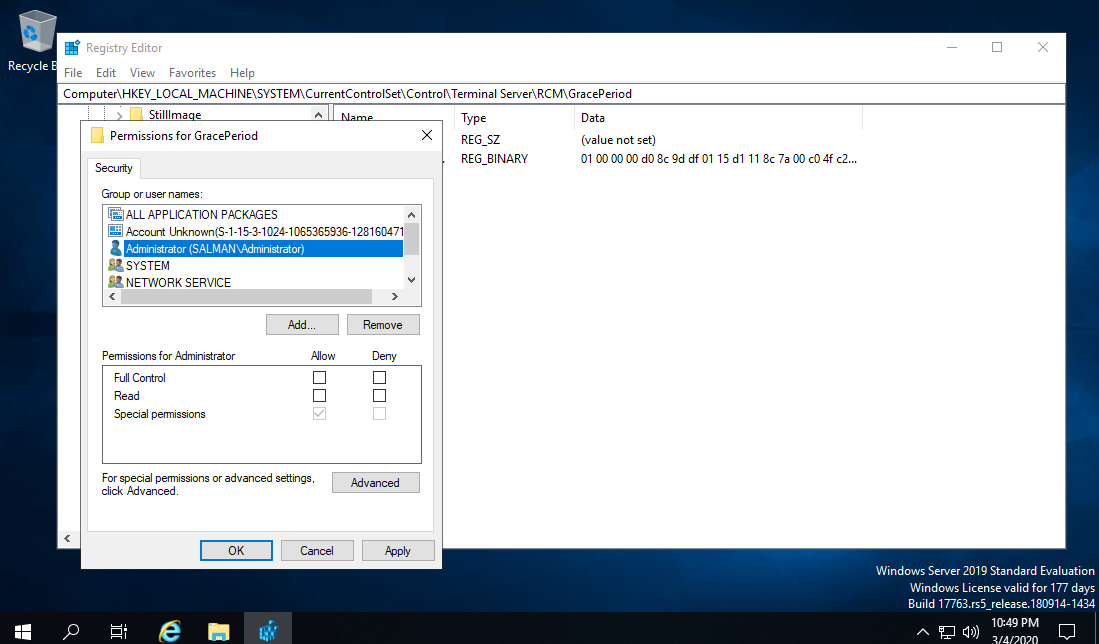Click the NETWORK SERVICE group icon
This screenshot has width=1099, height=644.
coord(116,282)
